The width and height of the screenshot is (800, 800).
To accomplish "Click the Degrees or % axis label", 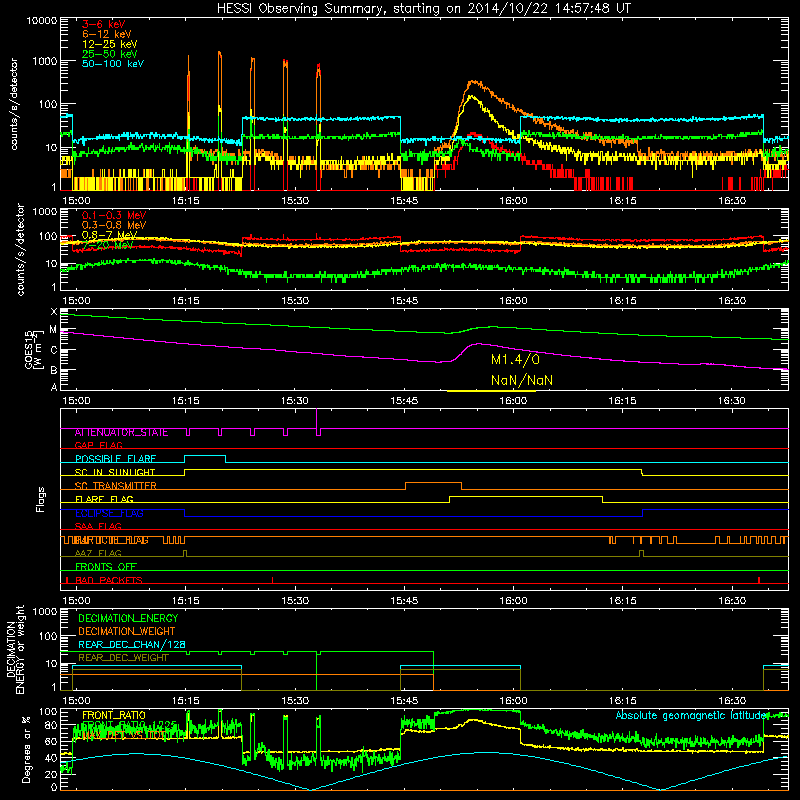I will (26, 749).
